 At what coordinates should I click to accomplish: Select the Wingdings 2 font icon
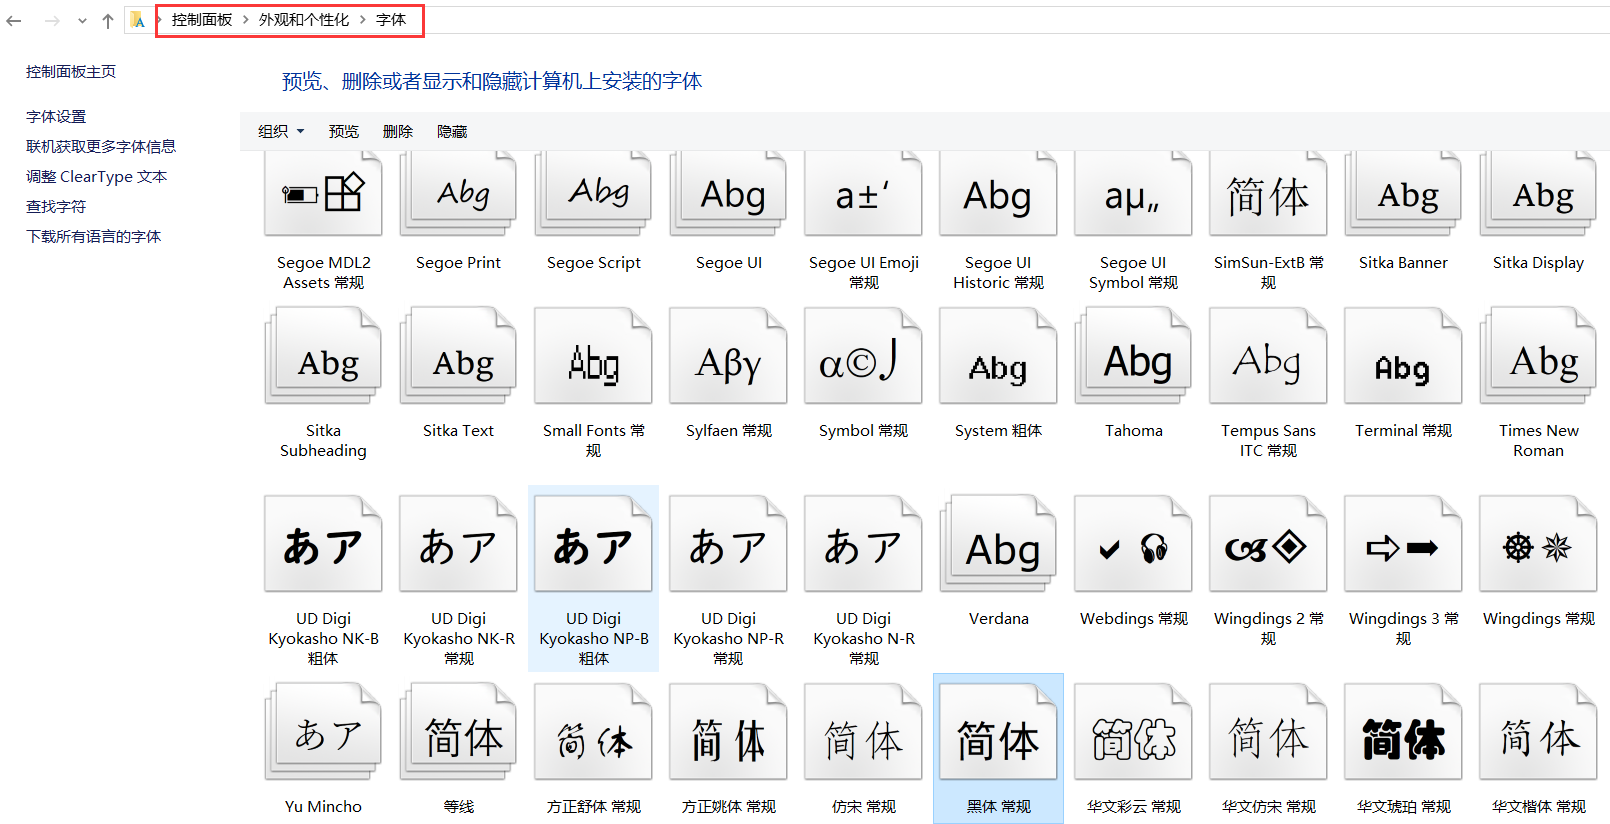(1268, 544)
